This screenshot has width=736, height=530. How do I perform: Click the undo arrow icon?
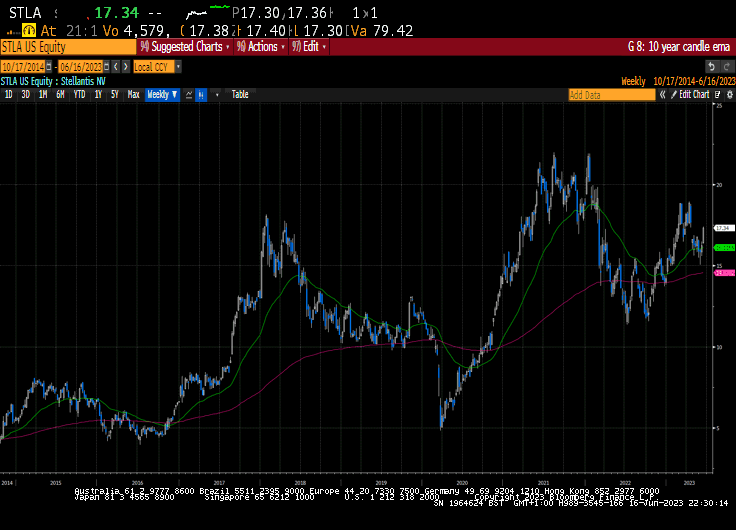coord(712,67)
